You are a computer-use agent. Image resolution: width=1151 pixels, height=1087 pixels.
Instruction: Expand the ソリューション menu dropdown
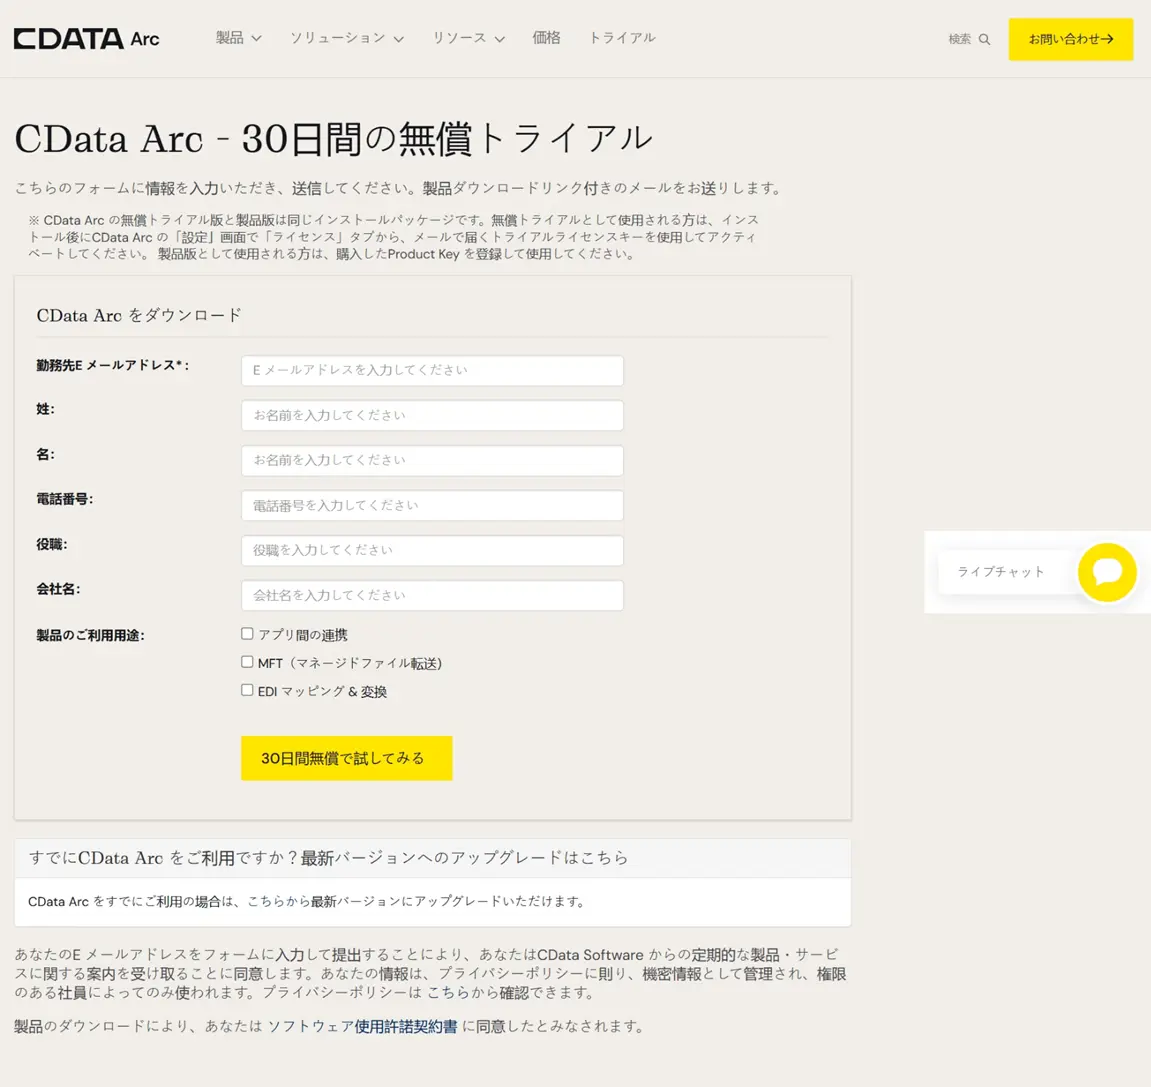pyautogui.click(x=346, y=37)
